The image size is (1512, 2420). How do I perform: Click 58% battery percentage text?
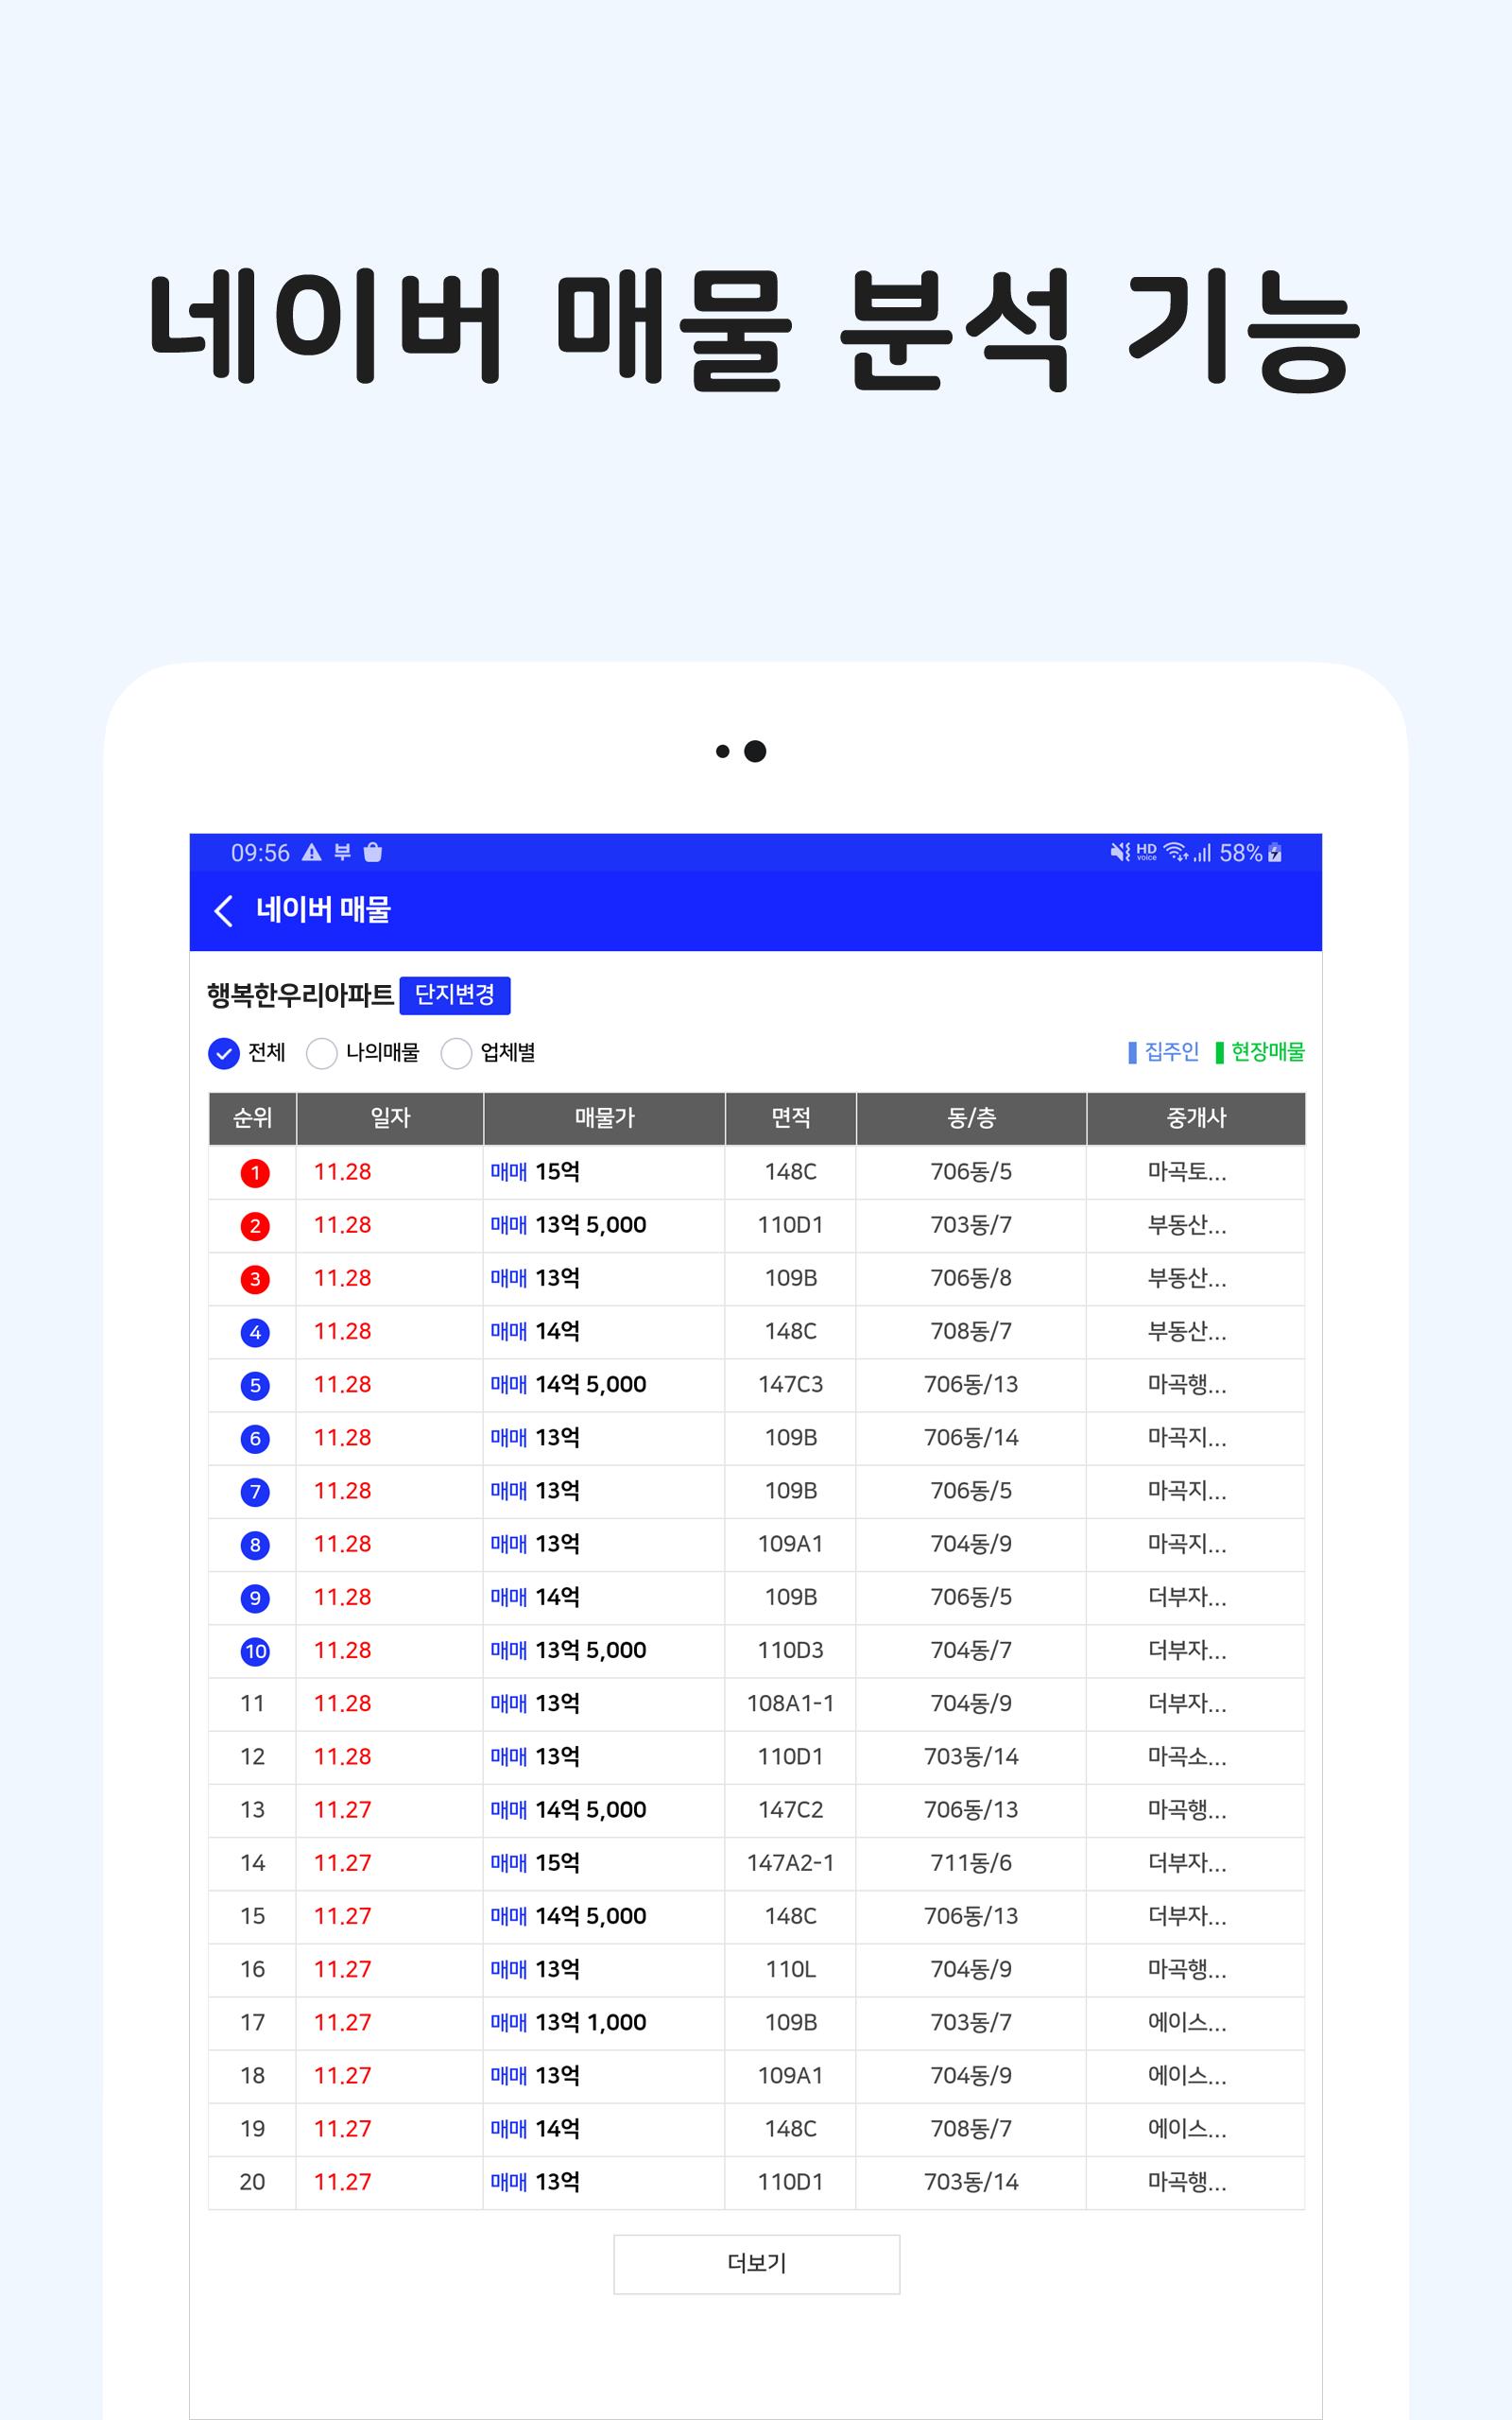tap(1241, 853)
